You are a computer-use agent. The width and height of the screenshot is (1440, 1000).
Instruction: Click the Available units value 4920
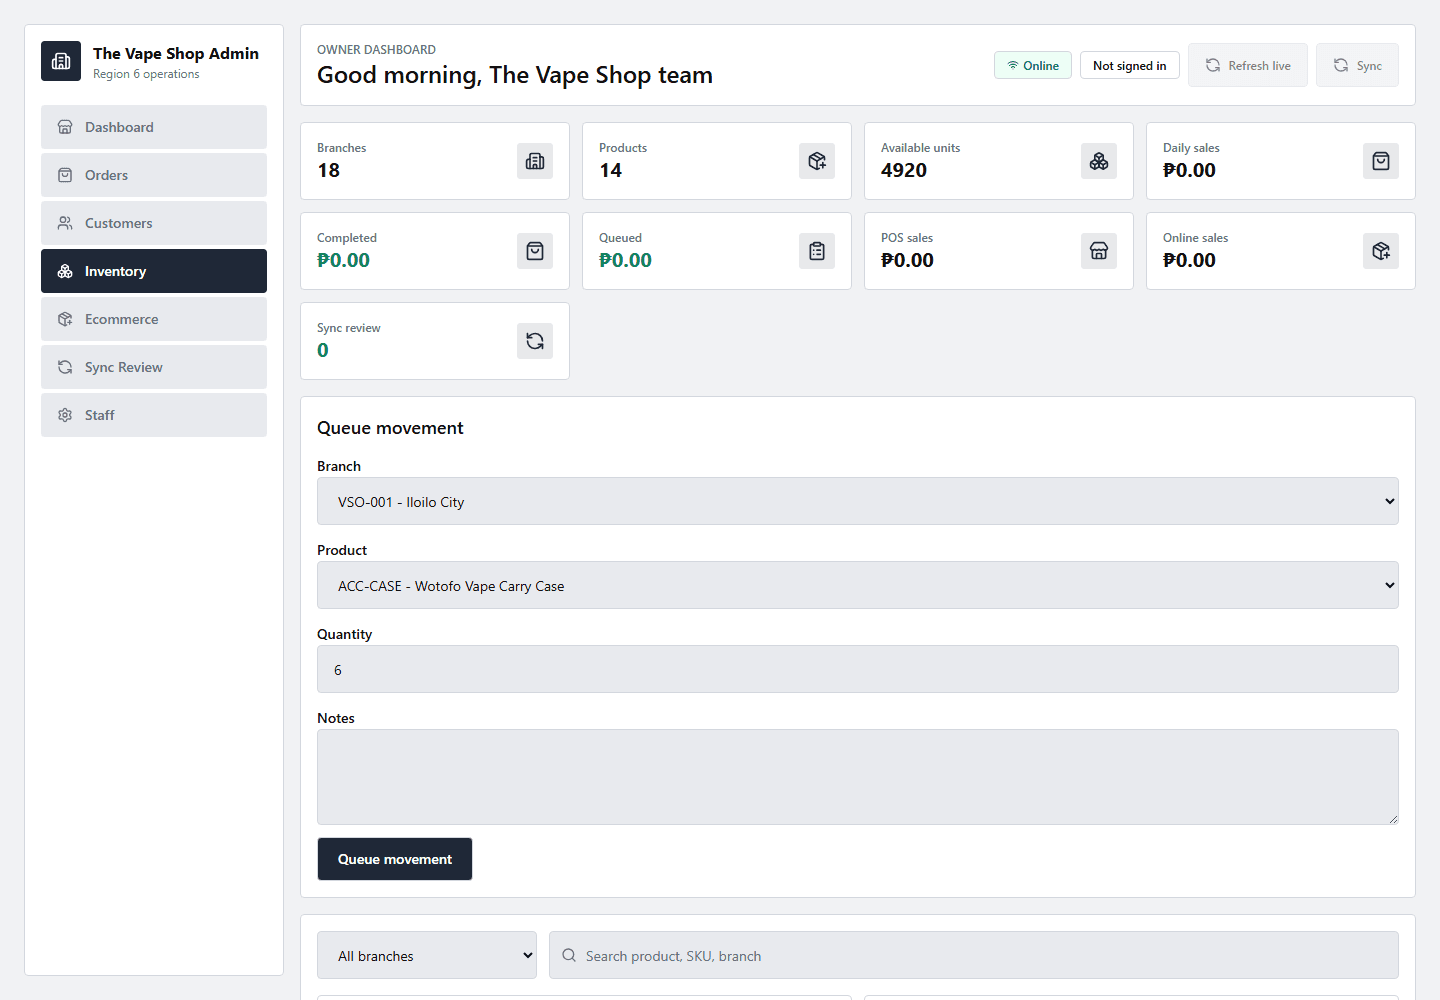[904, 170]
